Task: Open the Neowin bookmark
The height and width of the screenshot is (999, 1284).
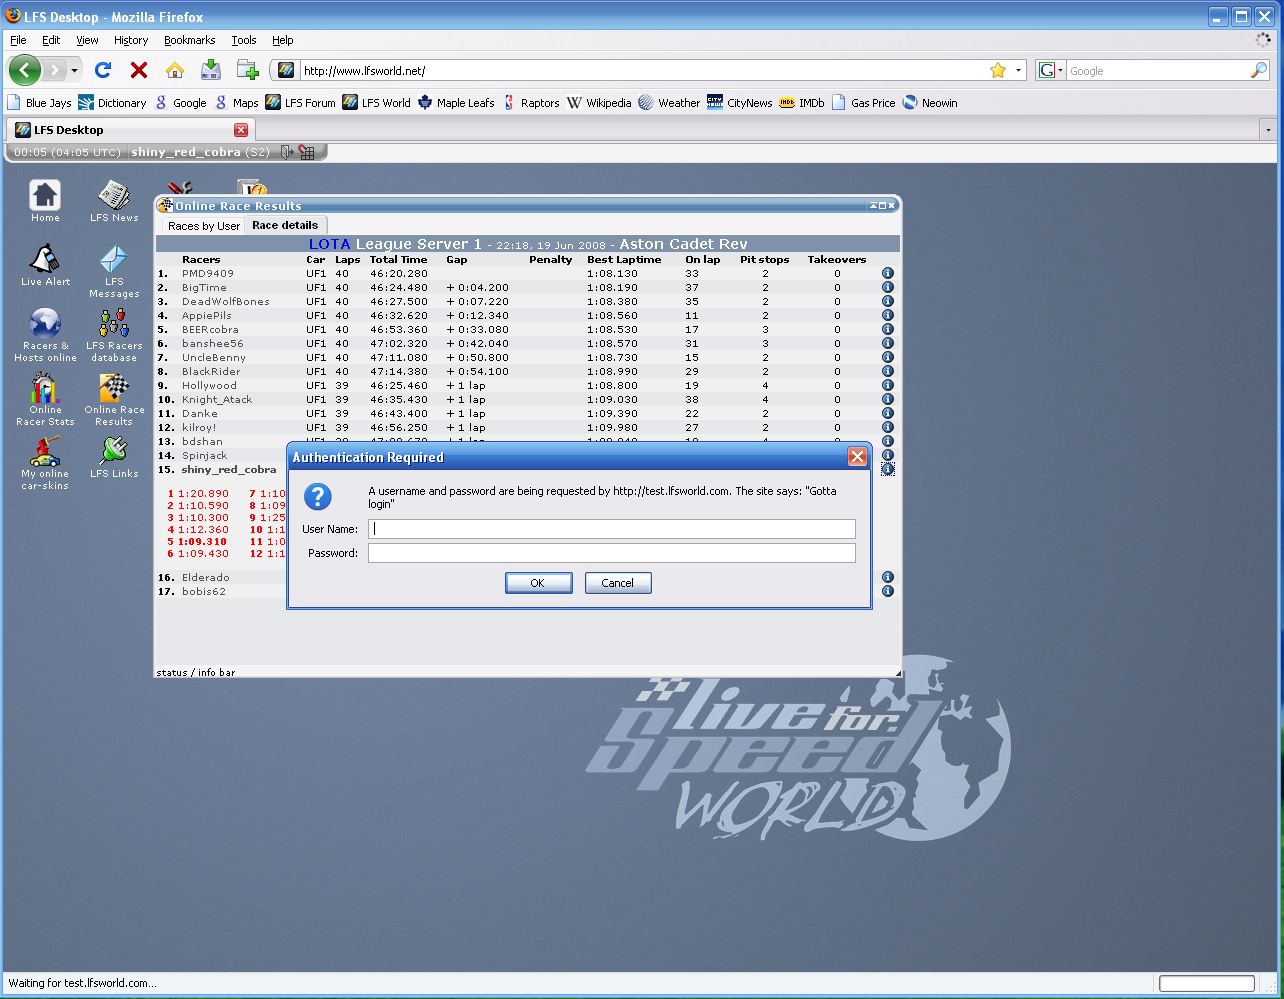Action: click(x=930, y=102)
